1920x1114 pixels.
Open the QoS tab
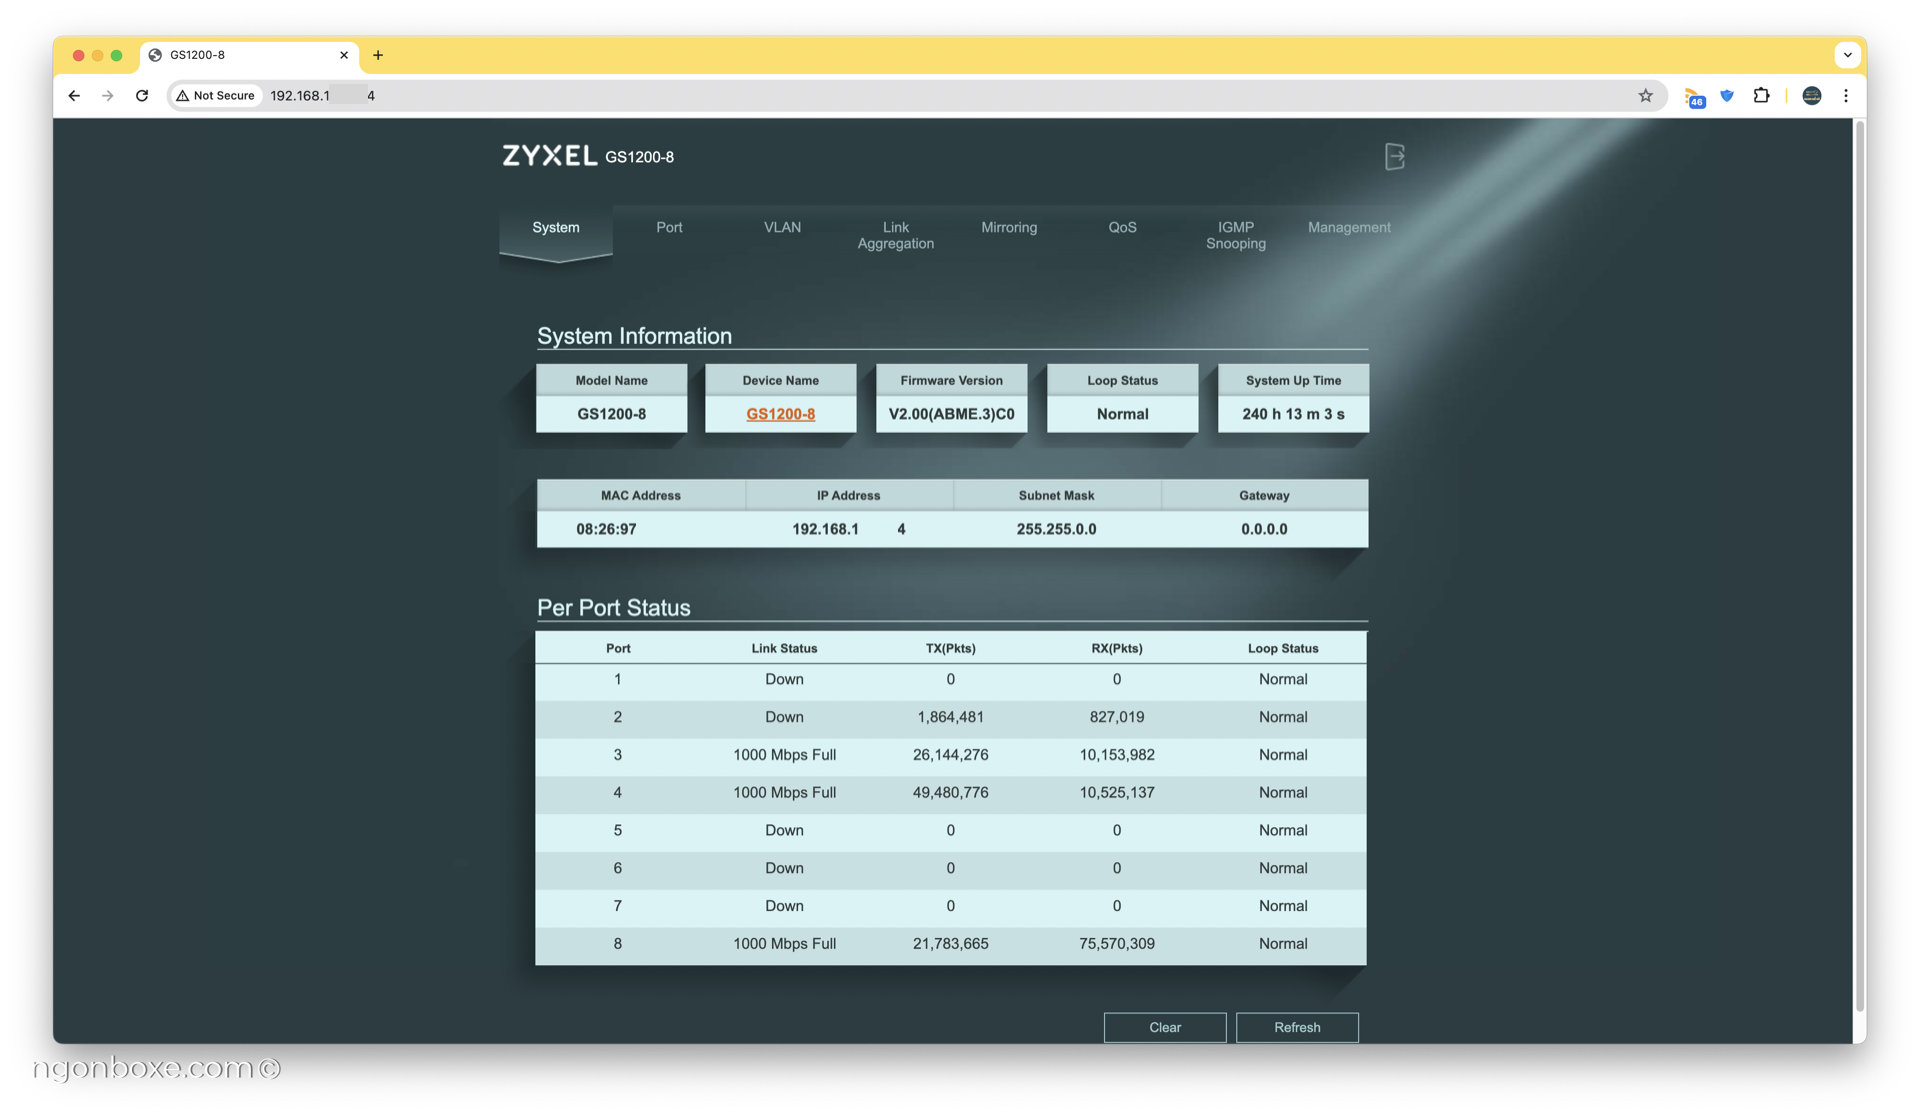1122,228
